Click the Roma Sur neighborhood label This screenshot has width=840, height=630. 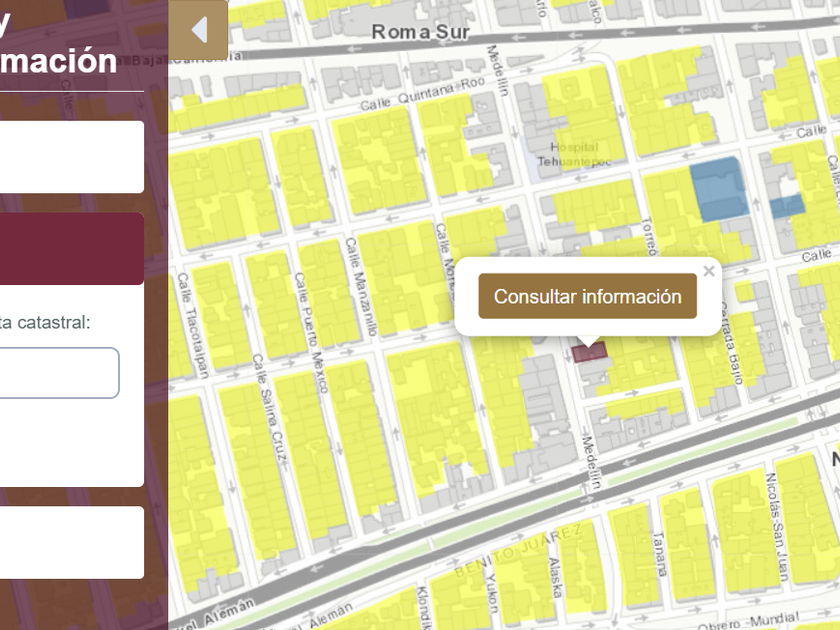click(x=420, y=32)
